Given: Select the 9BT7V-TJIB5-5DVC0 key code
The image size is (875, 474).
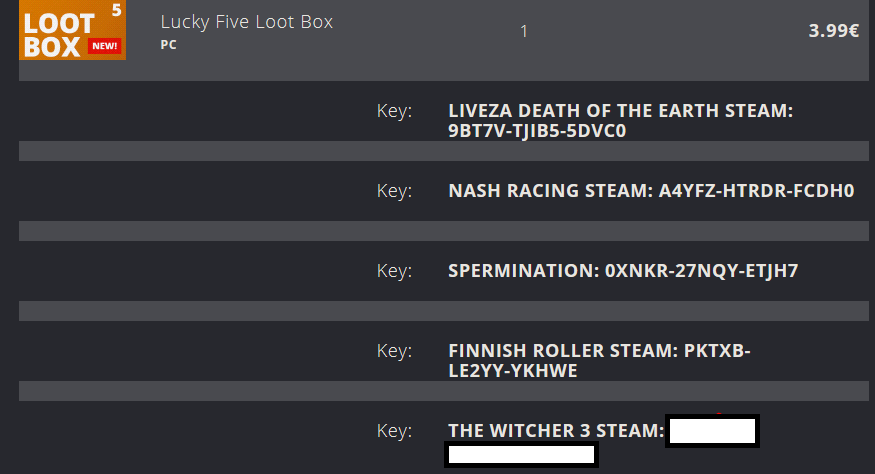Looking at the screenshot, I should coord(538,131).
